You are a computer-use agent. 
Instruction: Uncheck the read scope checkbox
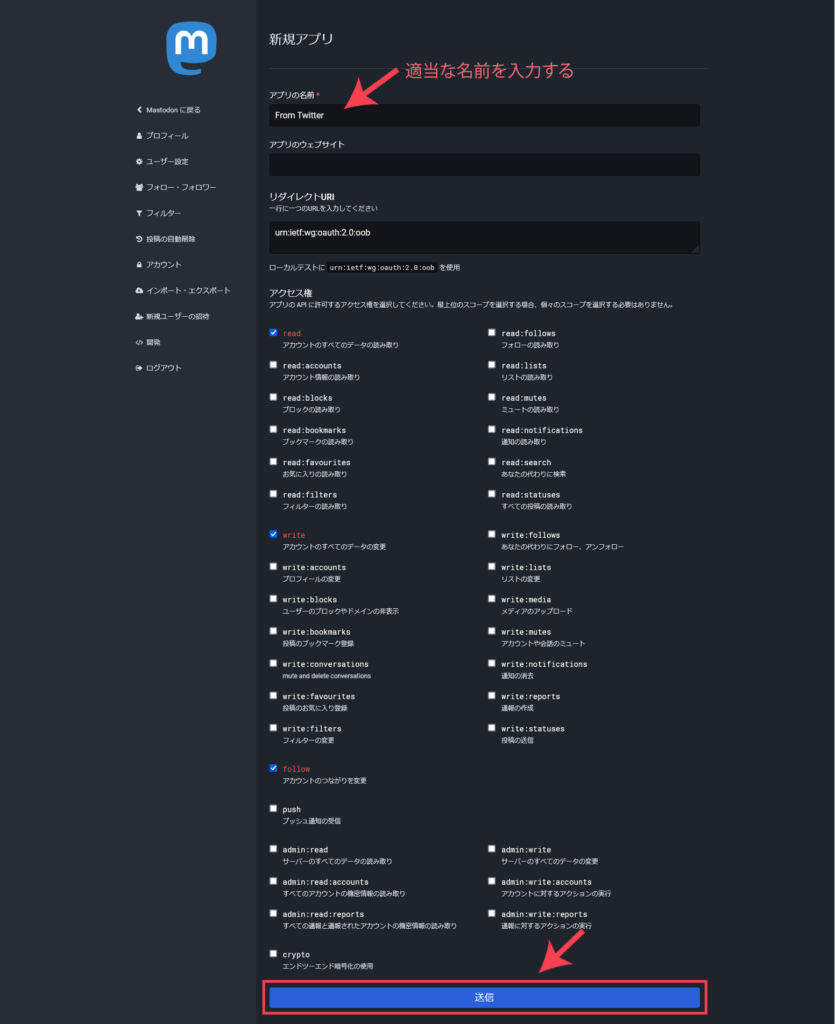[x=274, y=332]
